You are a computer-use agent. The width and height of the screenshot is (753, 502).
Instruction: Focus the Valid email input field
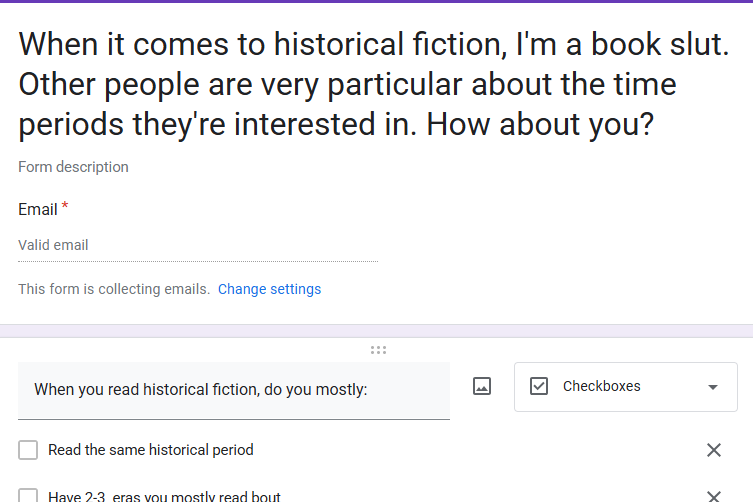pos(198,245)
